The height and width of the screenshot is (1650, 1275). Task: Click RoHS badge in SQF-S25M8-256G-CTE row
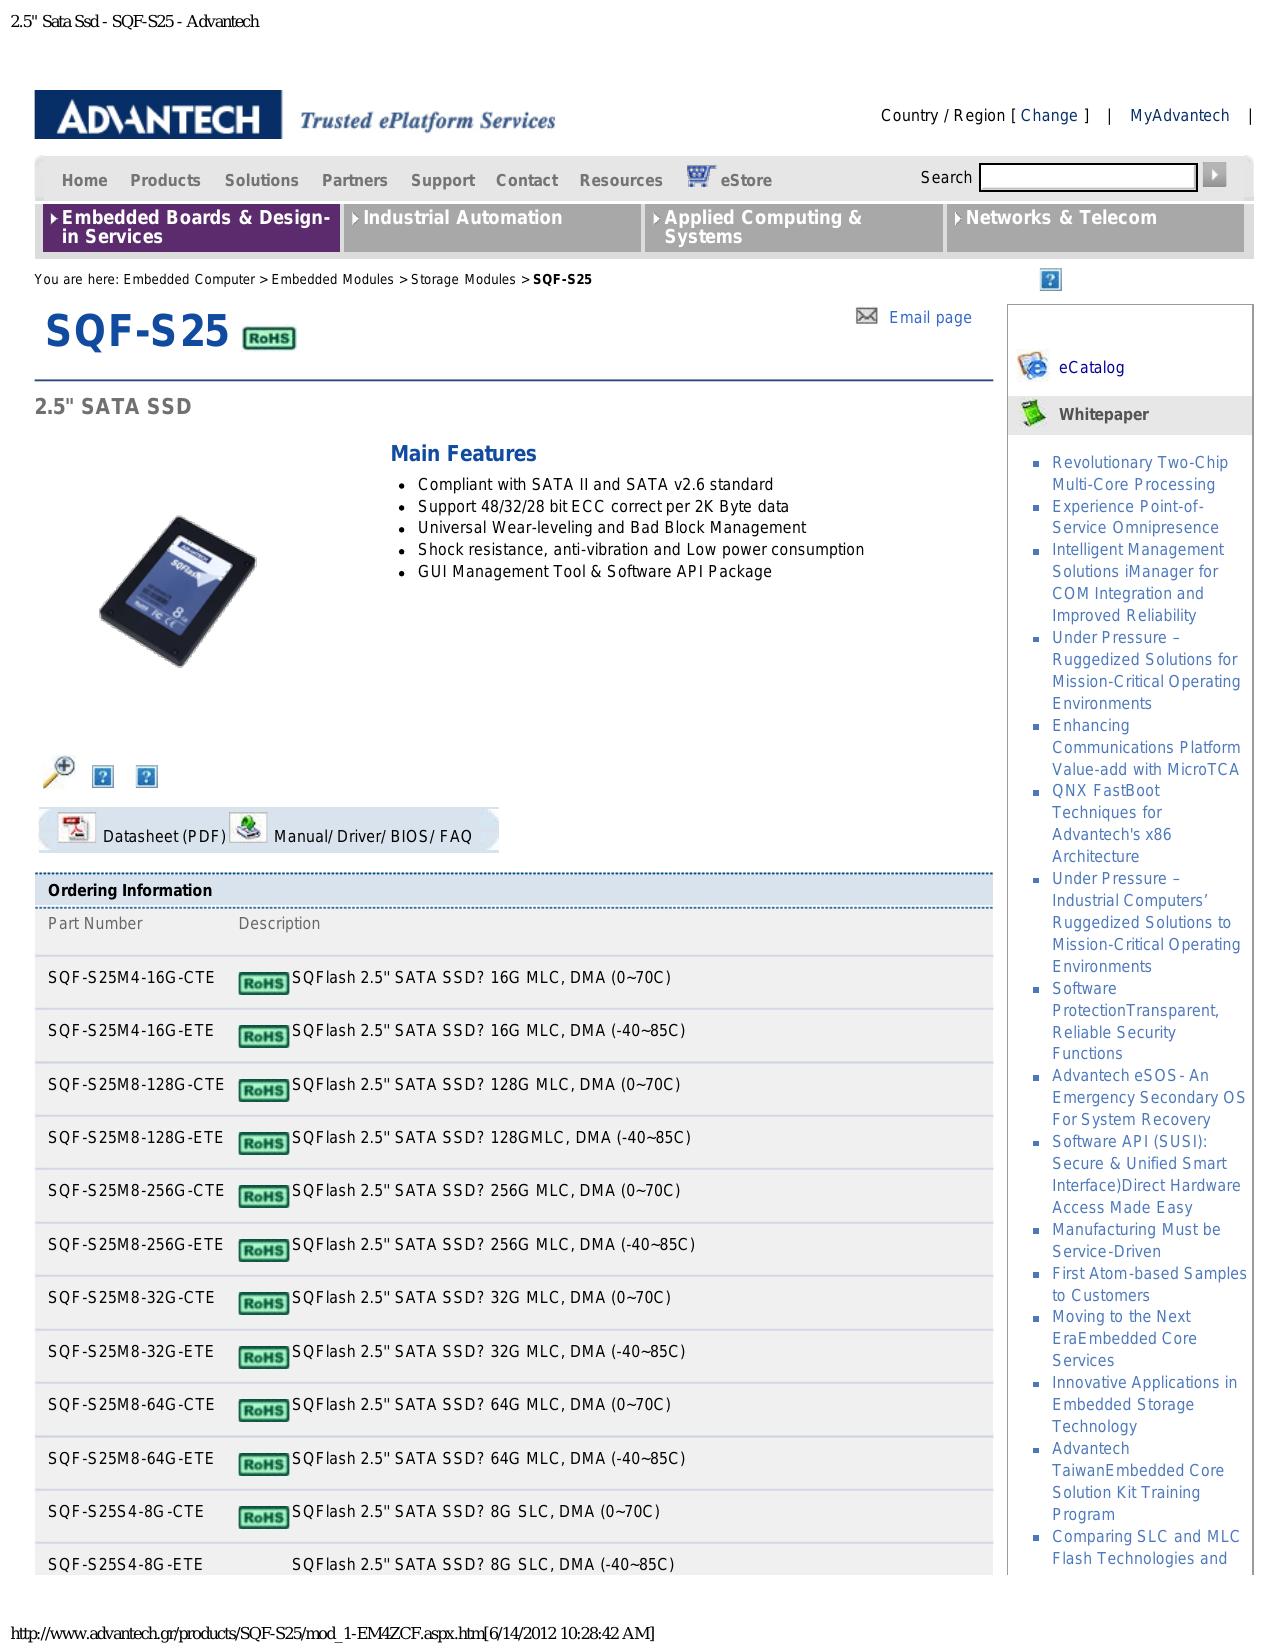click(264, 1196)
